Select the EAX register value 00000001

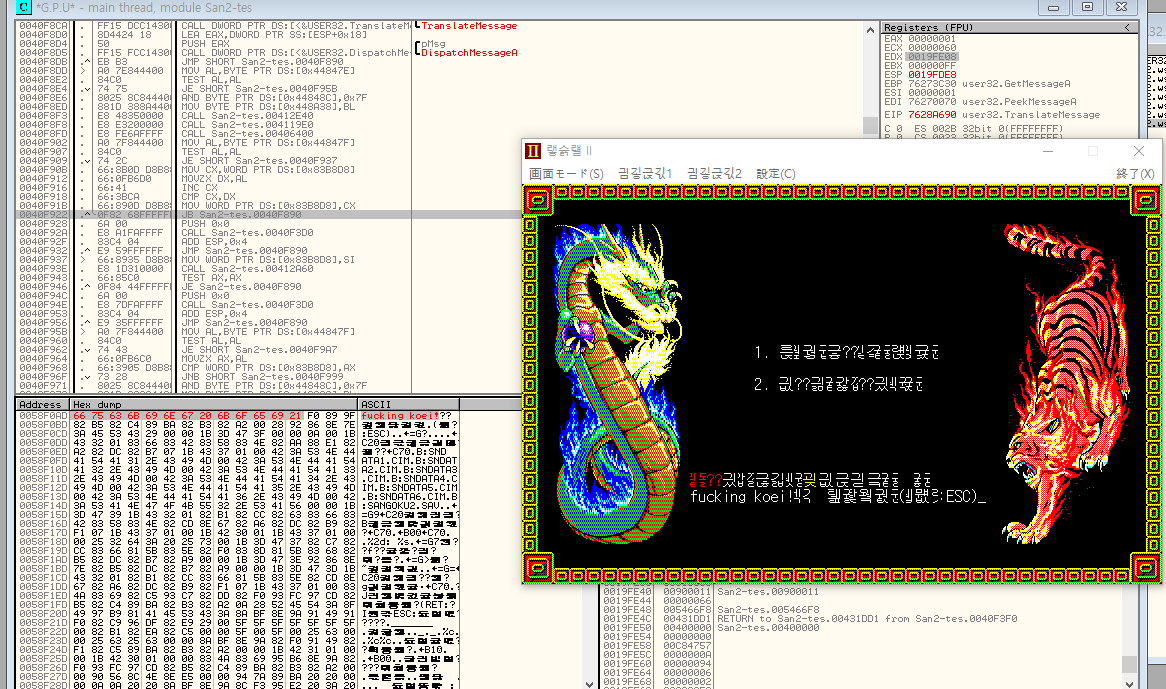pos(932,39)
